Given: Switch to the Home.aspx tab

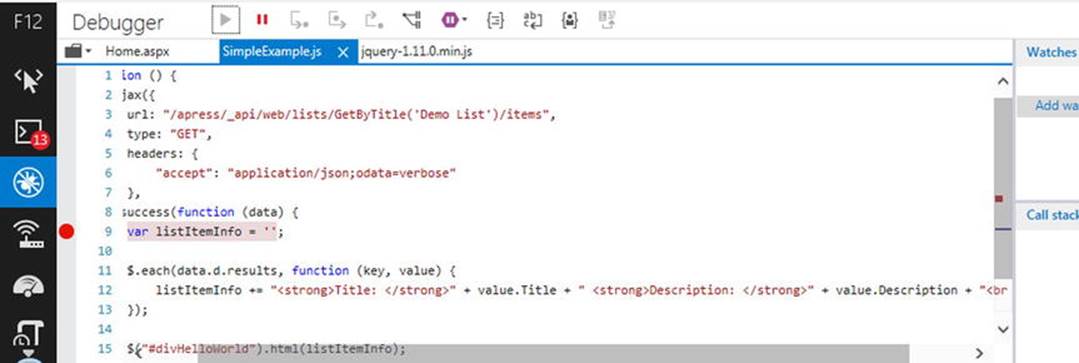Looking at the screenshot, I should pyautogui.click(x=137, y=52).
